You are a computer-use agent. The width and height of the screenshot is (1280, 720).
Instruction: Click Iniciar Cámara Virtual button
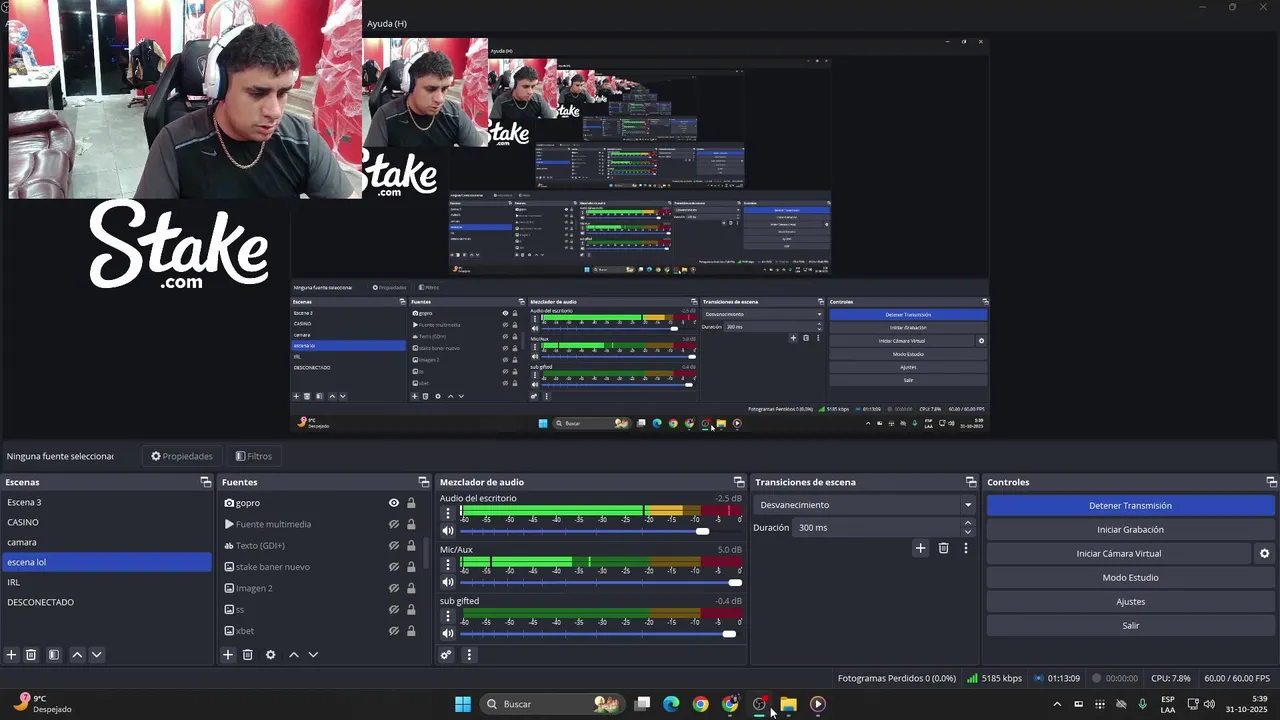click(x=1118, y=554)
